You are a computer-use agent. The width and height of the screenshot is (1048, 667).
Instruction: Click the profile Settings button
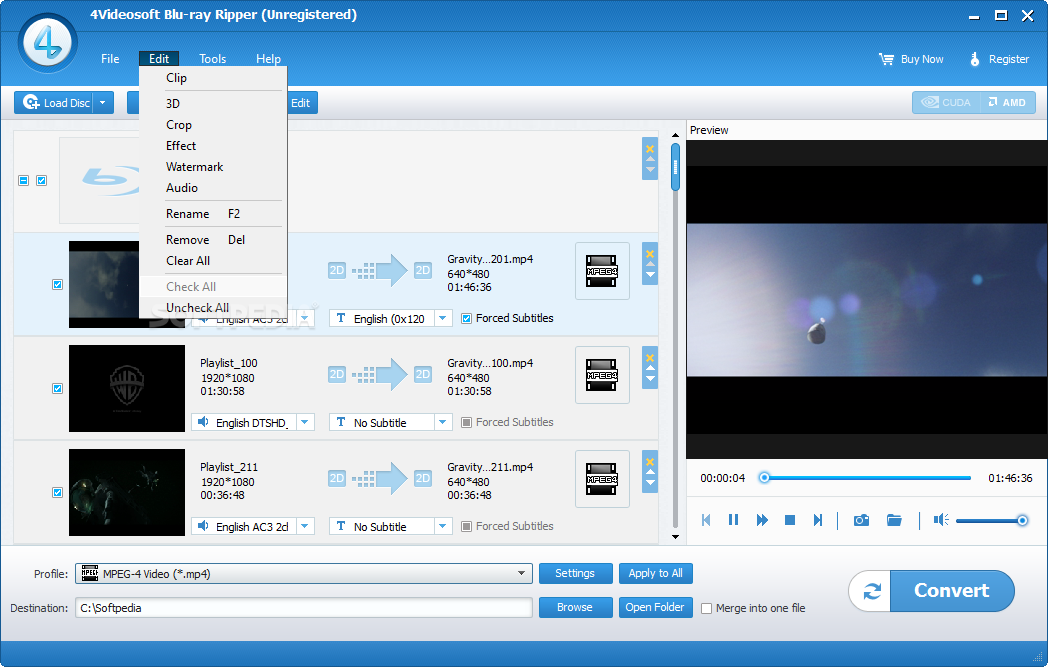pyautogui.click(x=575, y=573)
